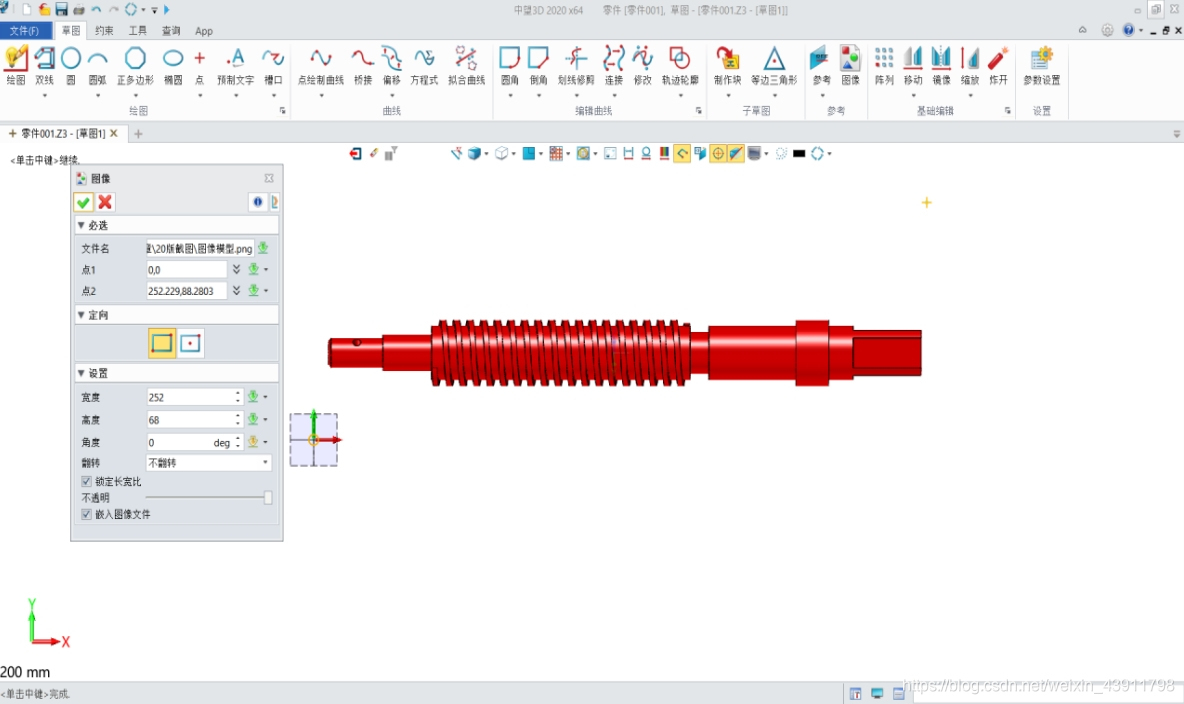Browse for file next to 文件名 field
The image size is (1184, 704).
tap(263, 248)
